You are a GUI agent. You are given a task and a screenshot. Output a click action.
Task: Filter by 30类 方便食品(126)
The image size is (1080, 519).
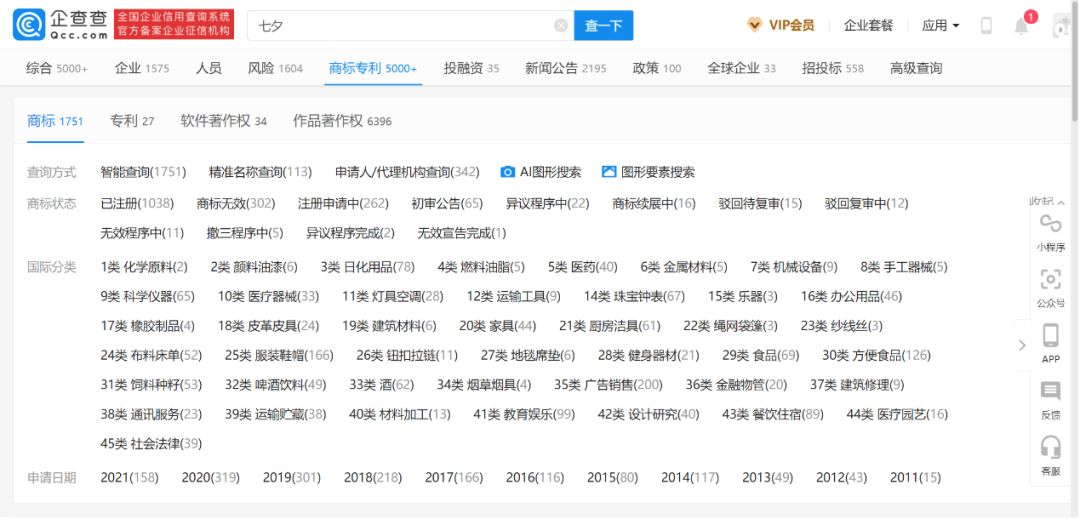(x=876, y=356)
